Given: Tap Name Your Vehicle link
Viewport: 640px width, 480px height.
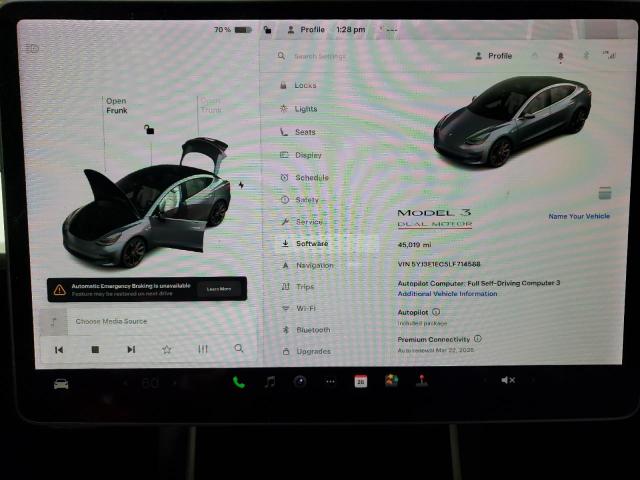Looking at the screenshot, I should pos(579,216).
